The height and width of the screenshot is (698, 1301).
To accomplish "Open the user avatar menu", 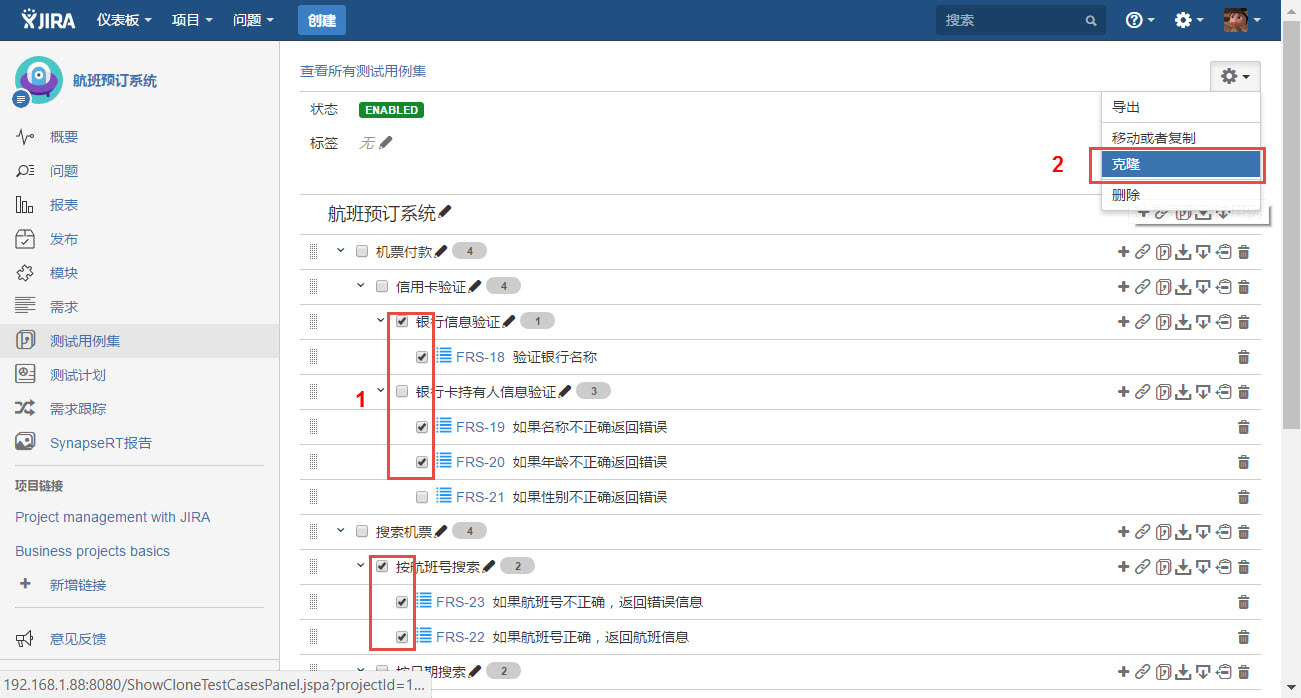I will 1241,20.
